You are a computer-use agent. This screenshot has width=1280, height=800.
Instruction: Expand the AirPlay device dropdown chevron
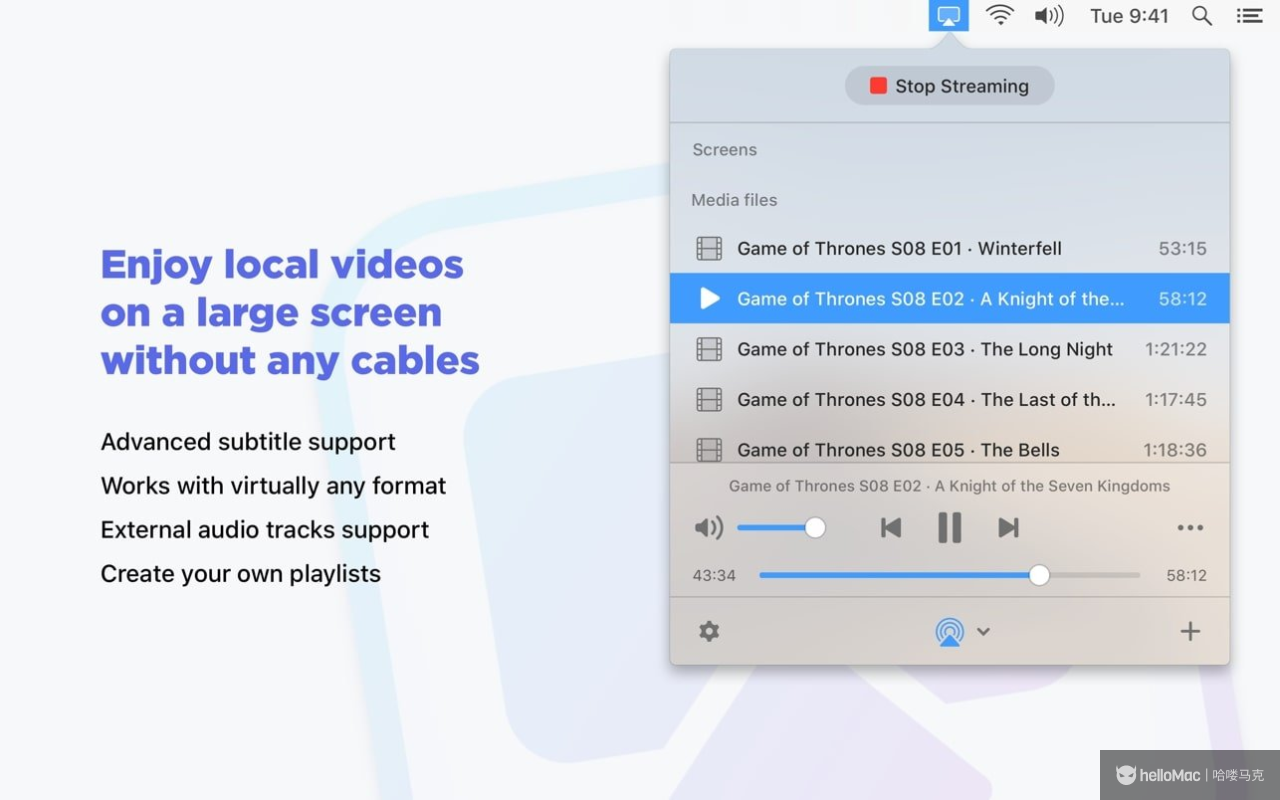click(983, 631)
